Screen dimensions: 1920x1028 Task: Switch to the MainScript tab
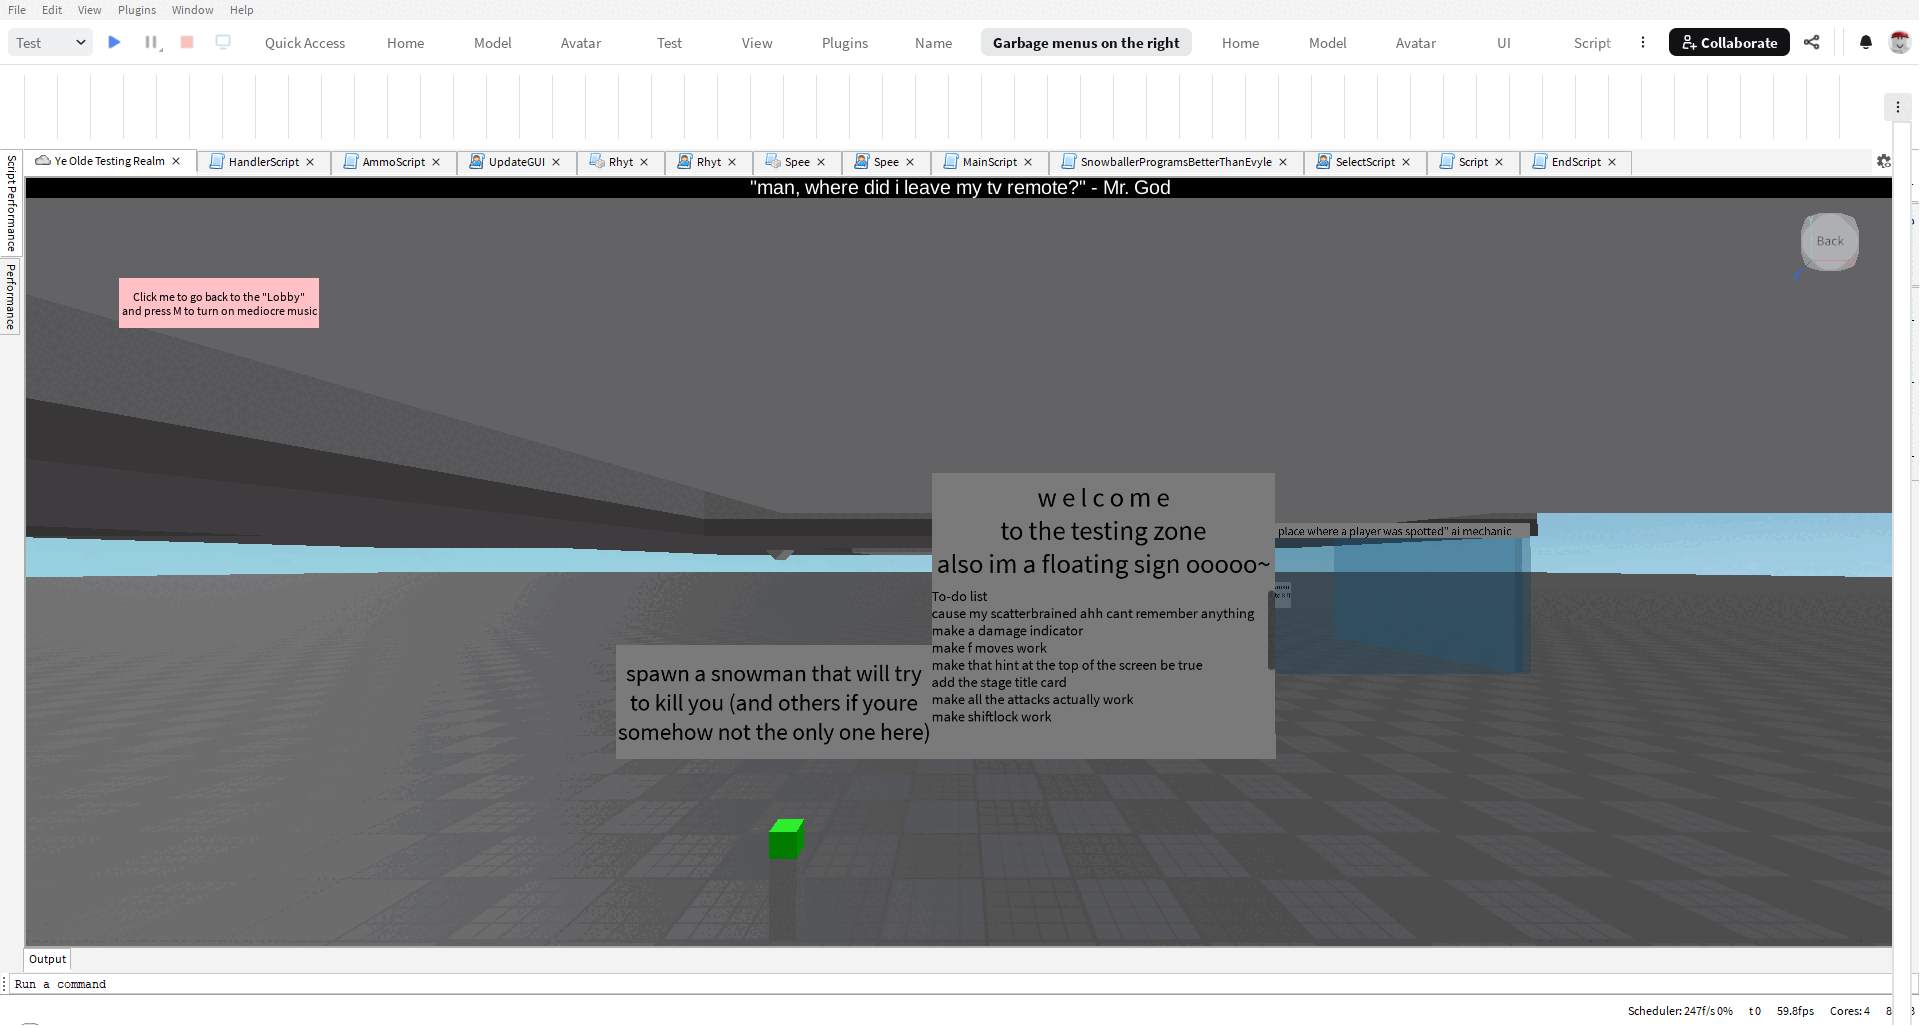click(988, 161)
